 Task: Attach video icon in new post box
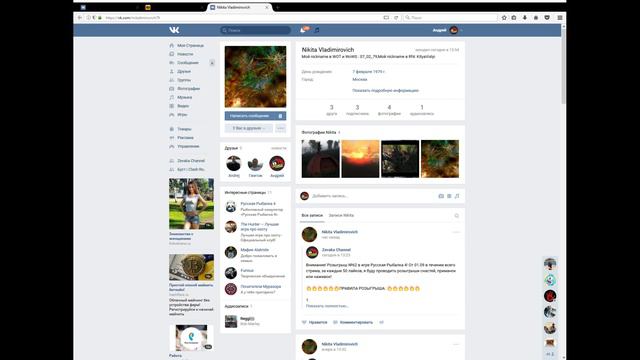tap(449, 196)
